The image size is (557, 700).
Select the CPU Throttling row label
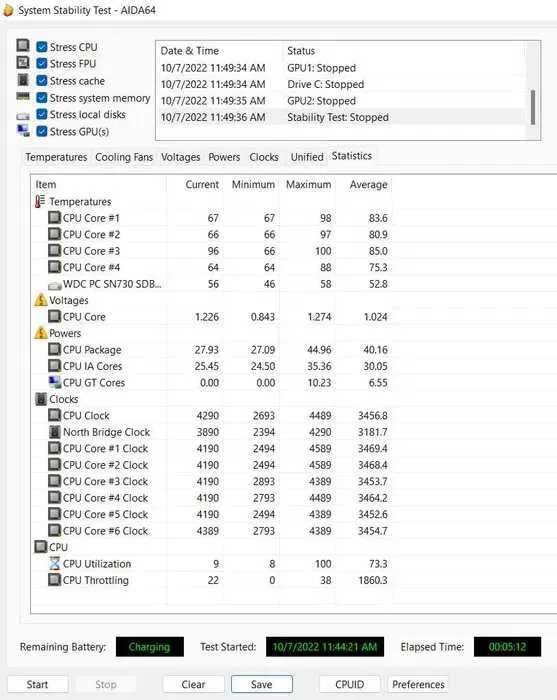click(96, 580)
